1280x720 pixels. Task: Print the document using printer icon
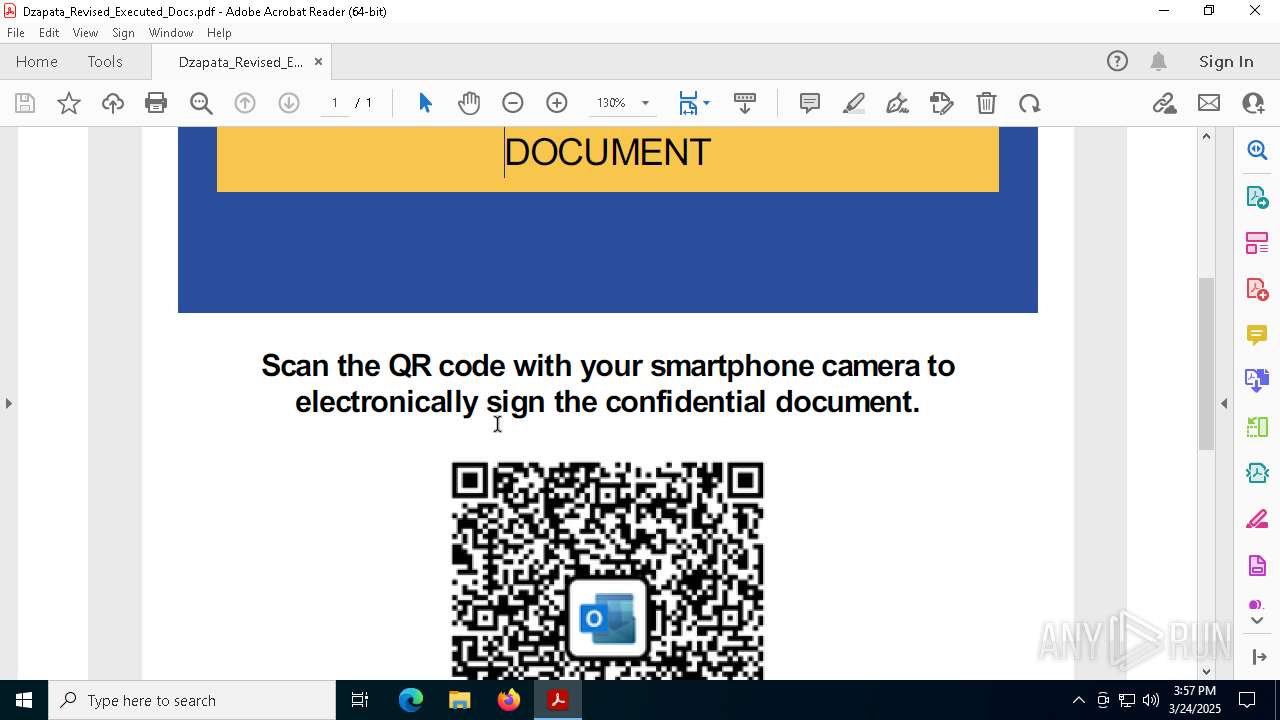[x=156, y=103]
